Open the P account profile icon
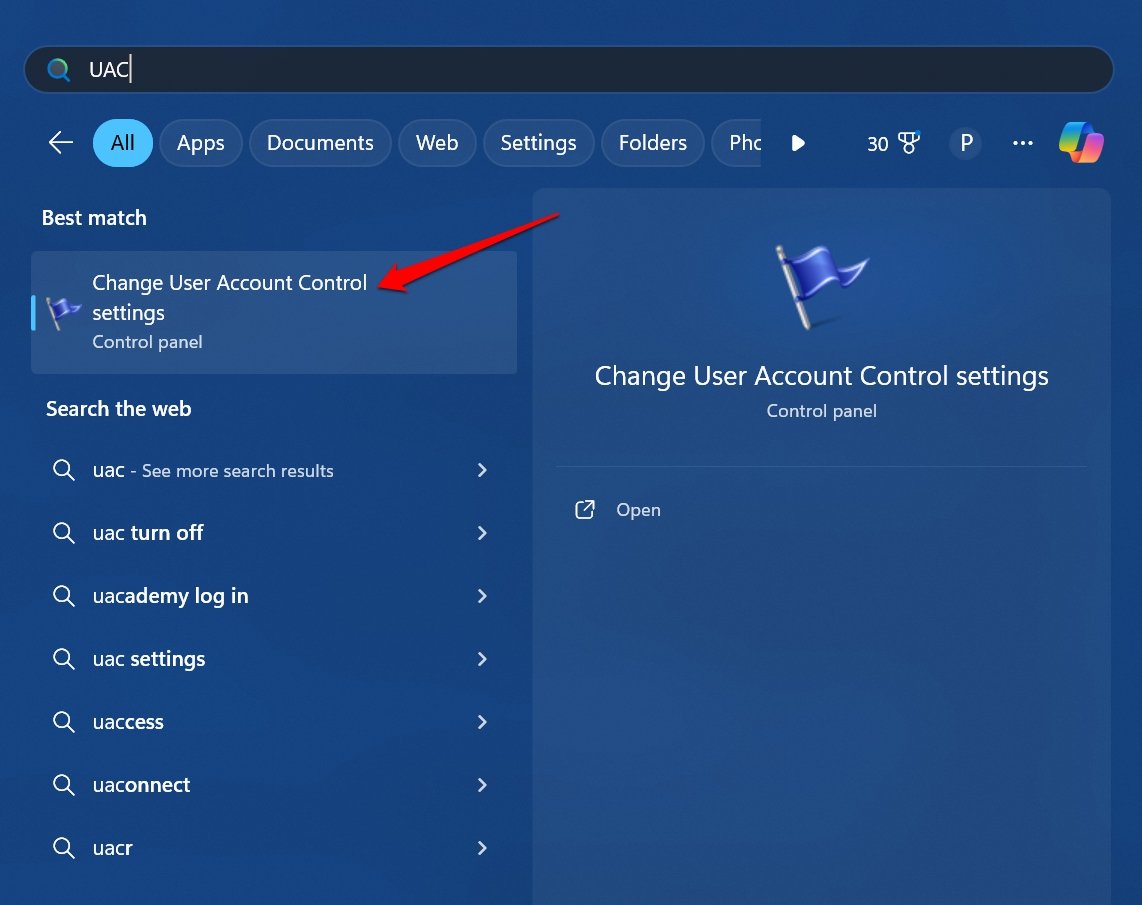Viewport: 1142px width, 905px height. tap(966, 143)
